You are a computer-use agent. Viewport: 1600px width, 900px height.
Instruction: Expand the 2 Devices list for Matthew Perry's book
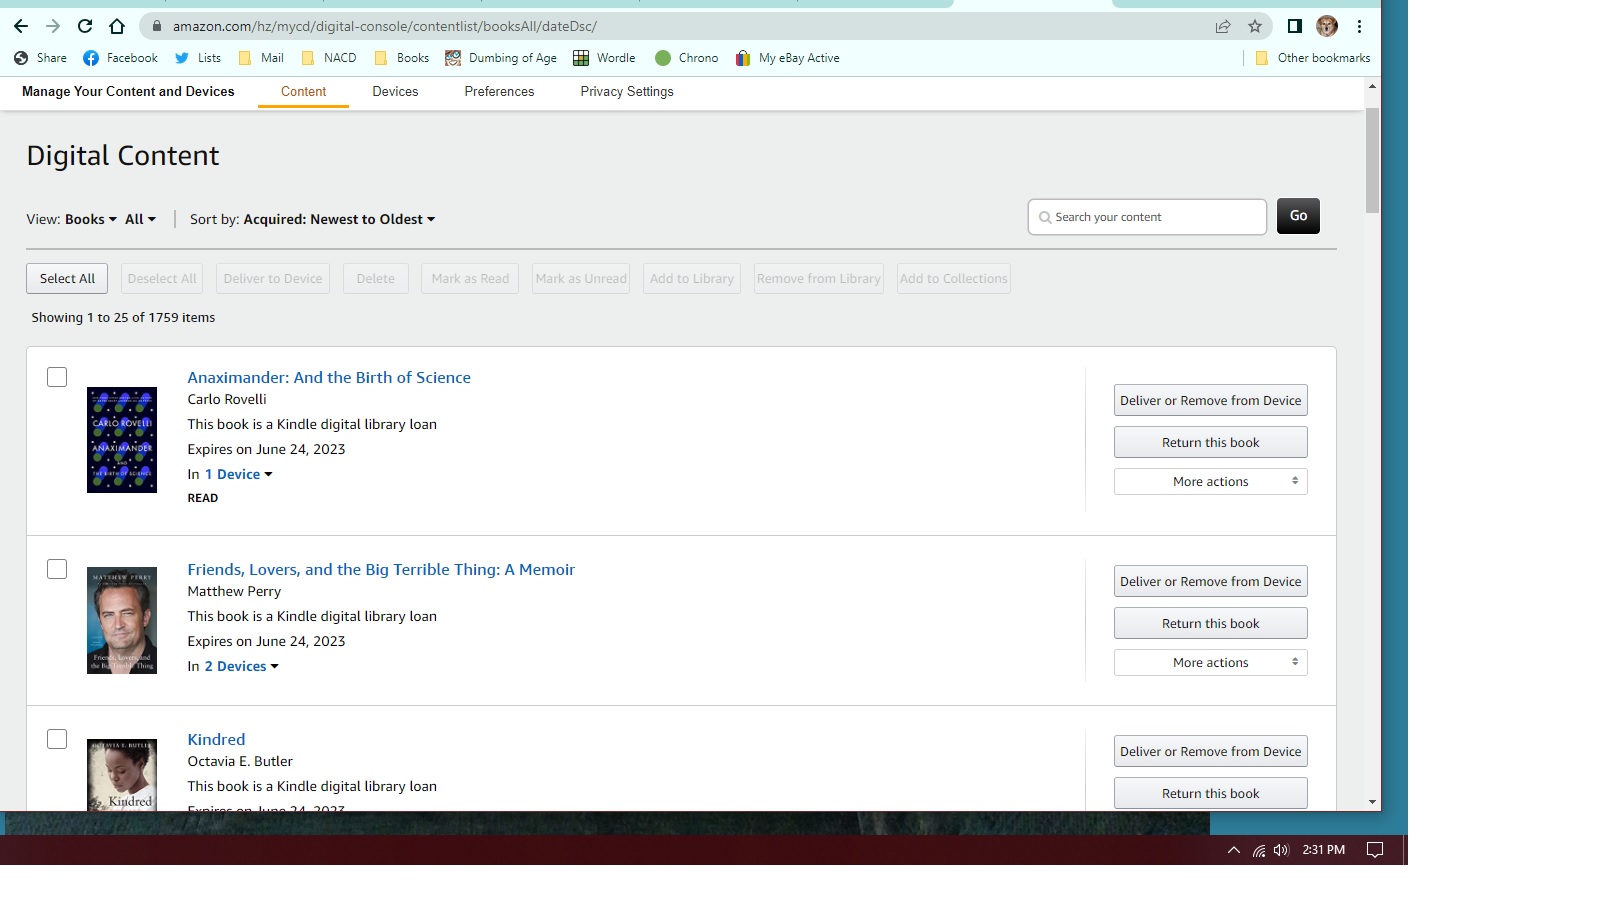point(236,666)
